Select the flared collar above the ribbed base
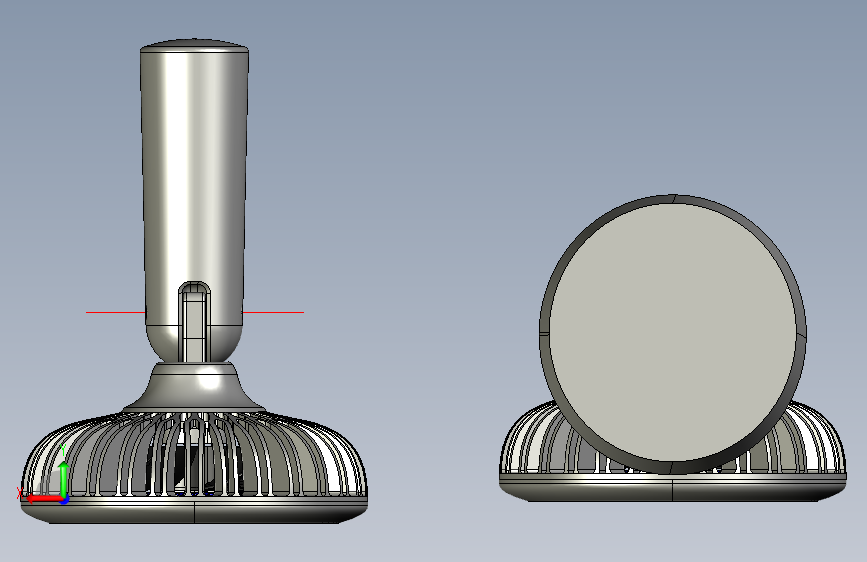Viewport: 867px width, 562px height. pos(194,387)
